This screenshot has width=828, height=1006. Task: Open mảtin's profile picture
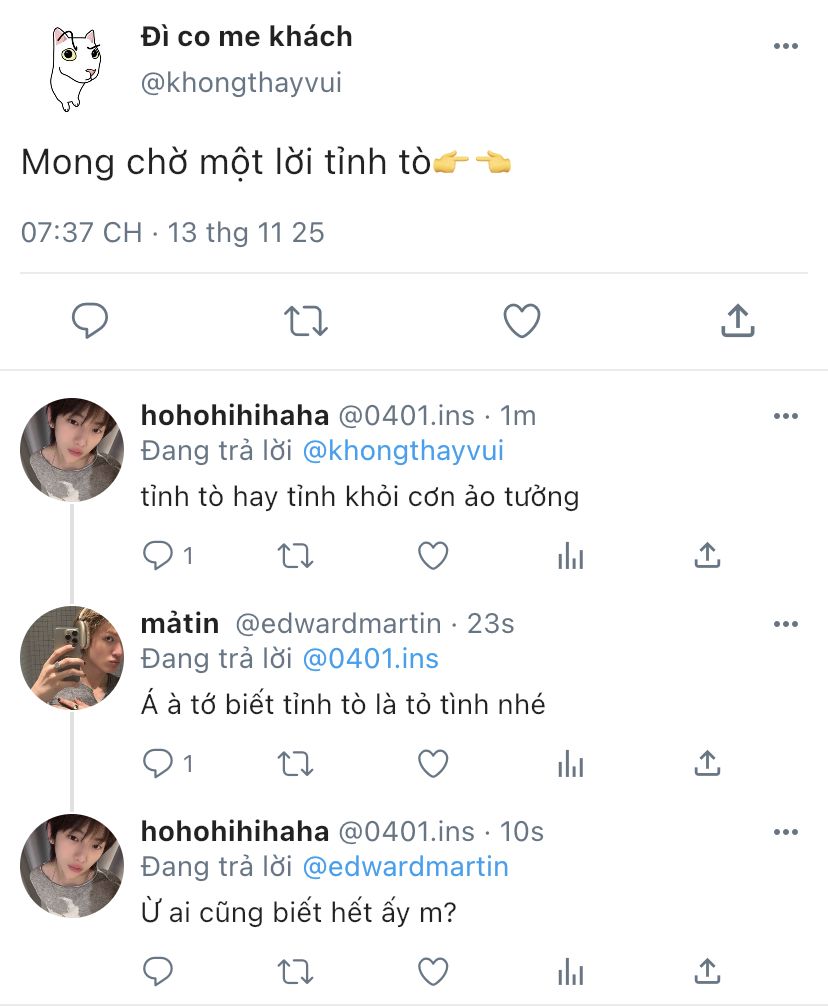[x=72, y=657]
